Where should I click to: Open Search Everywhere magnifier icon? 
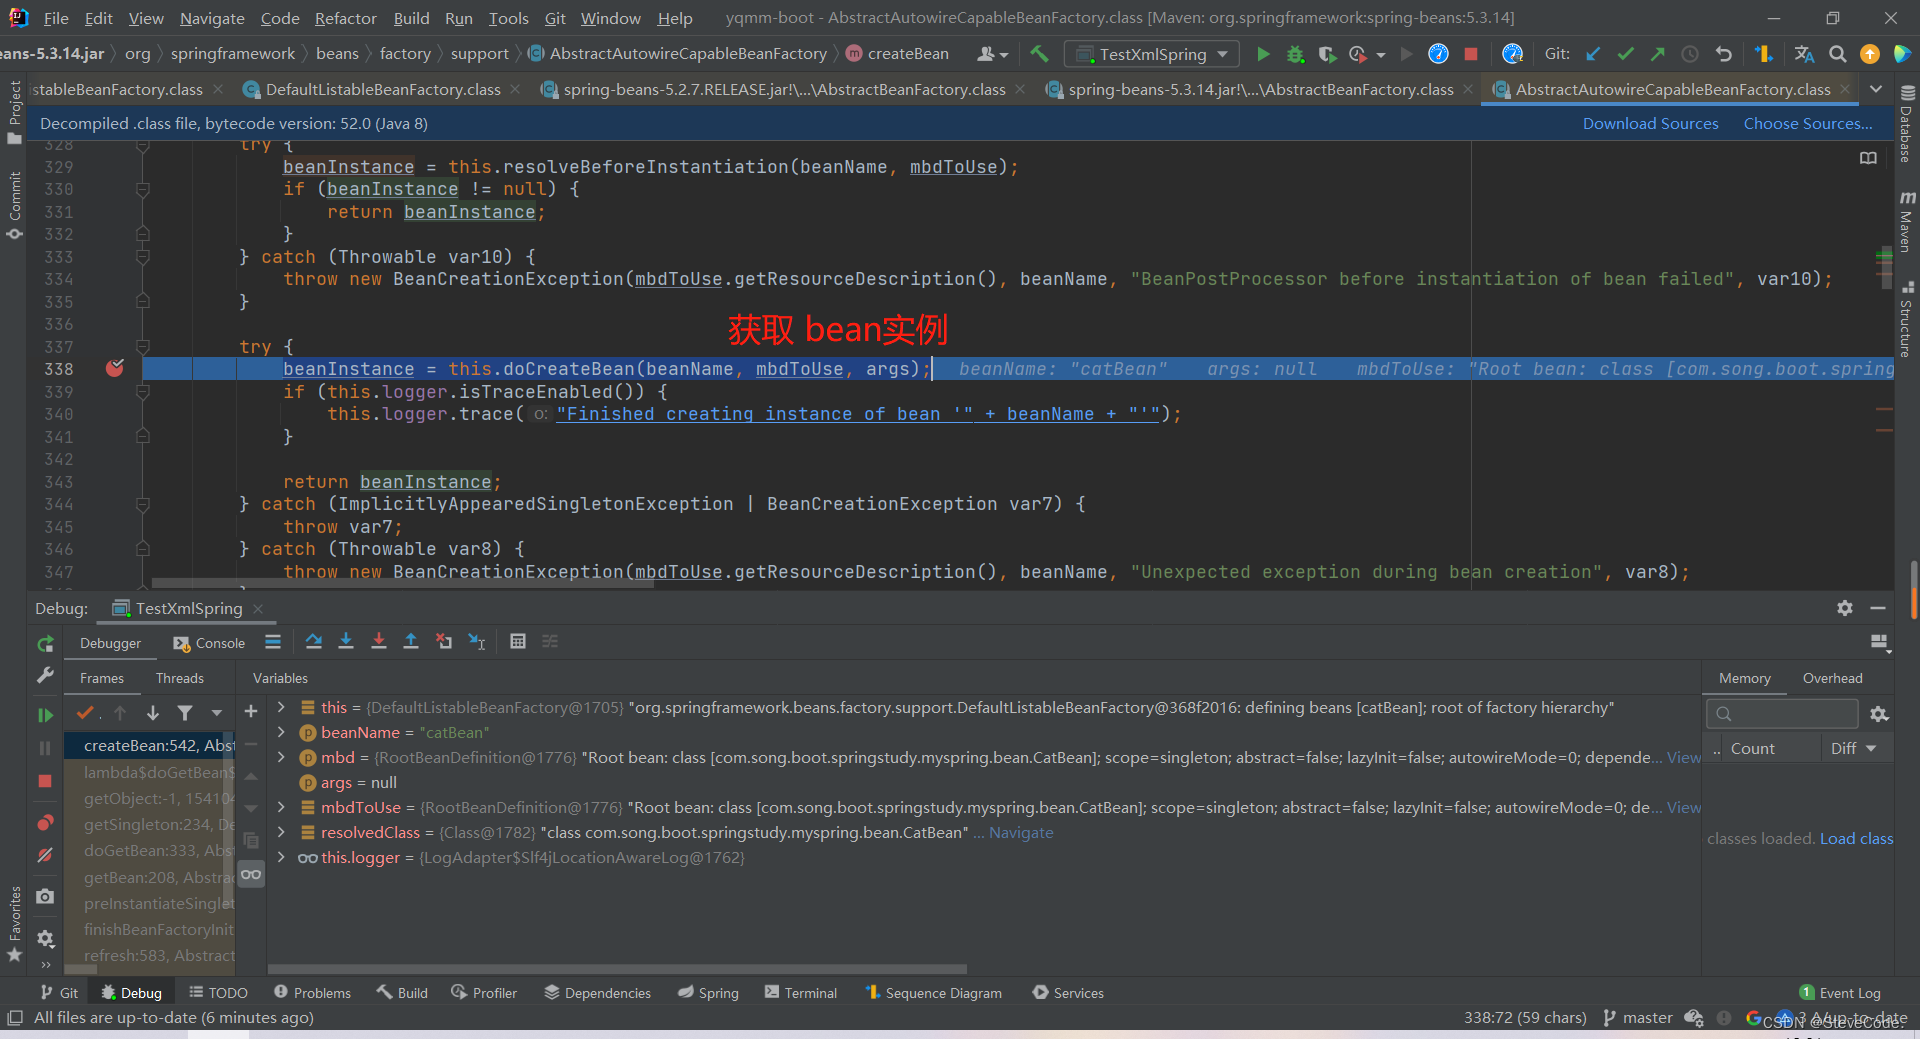(1837, 54)
